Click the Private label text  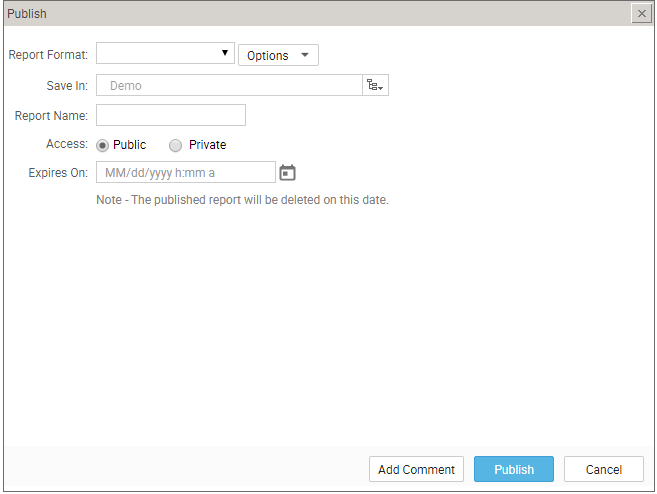tap(207, 145)
